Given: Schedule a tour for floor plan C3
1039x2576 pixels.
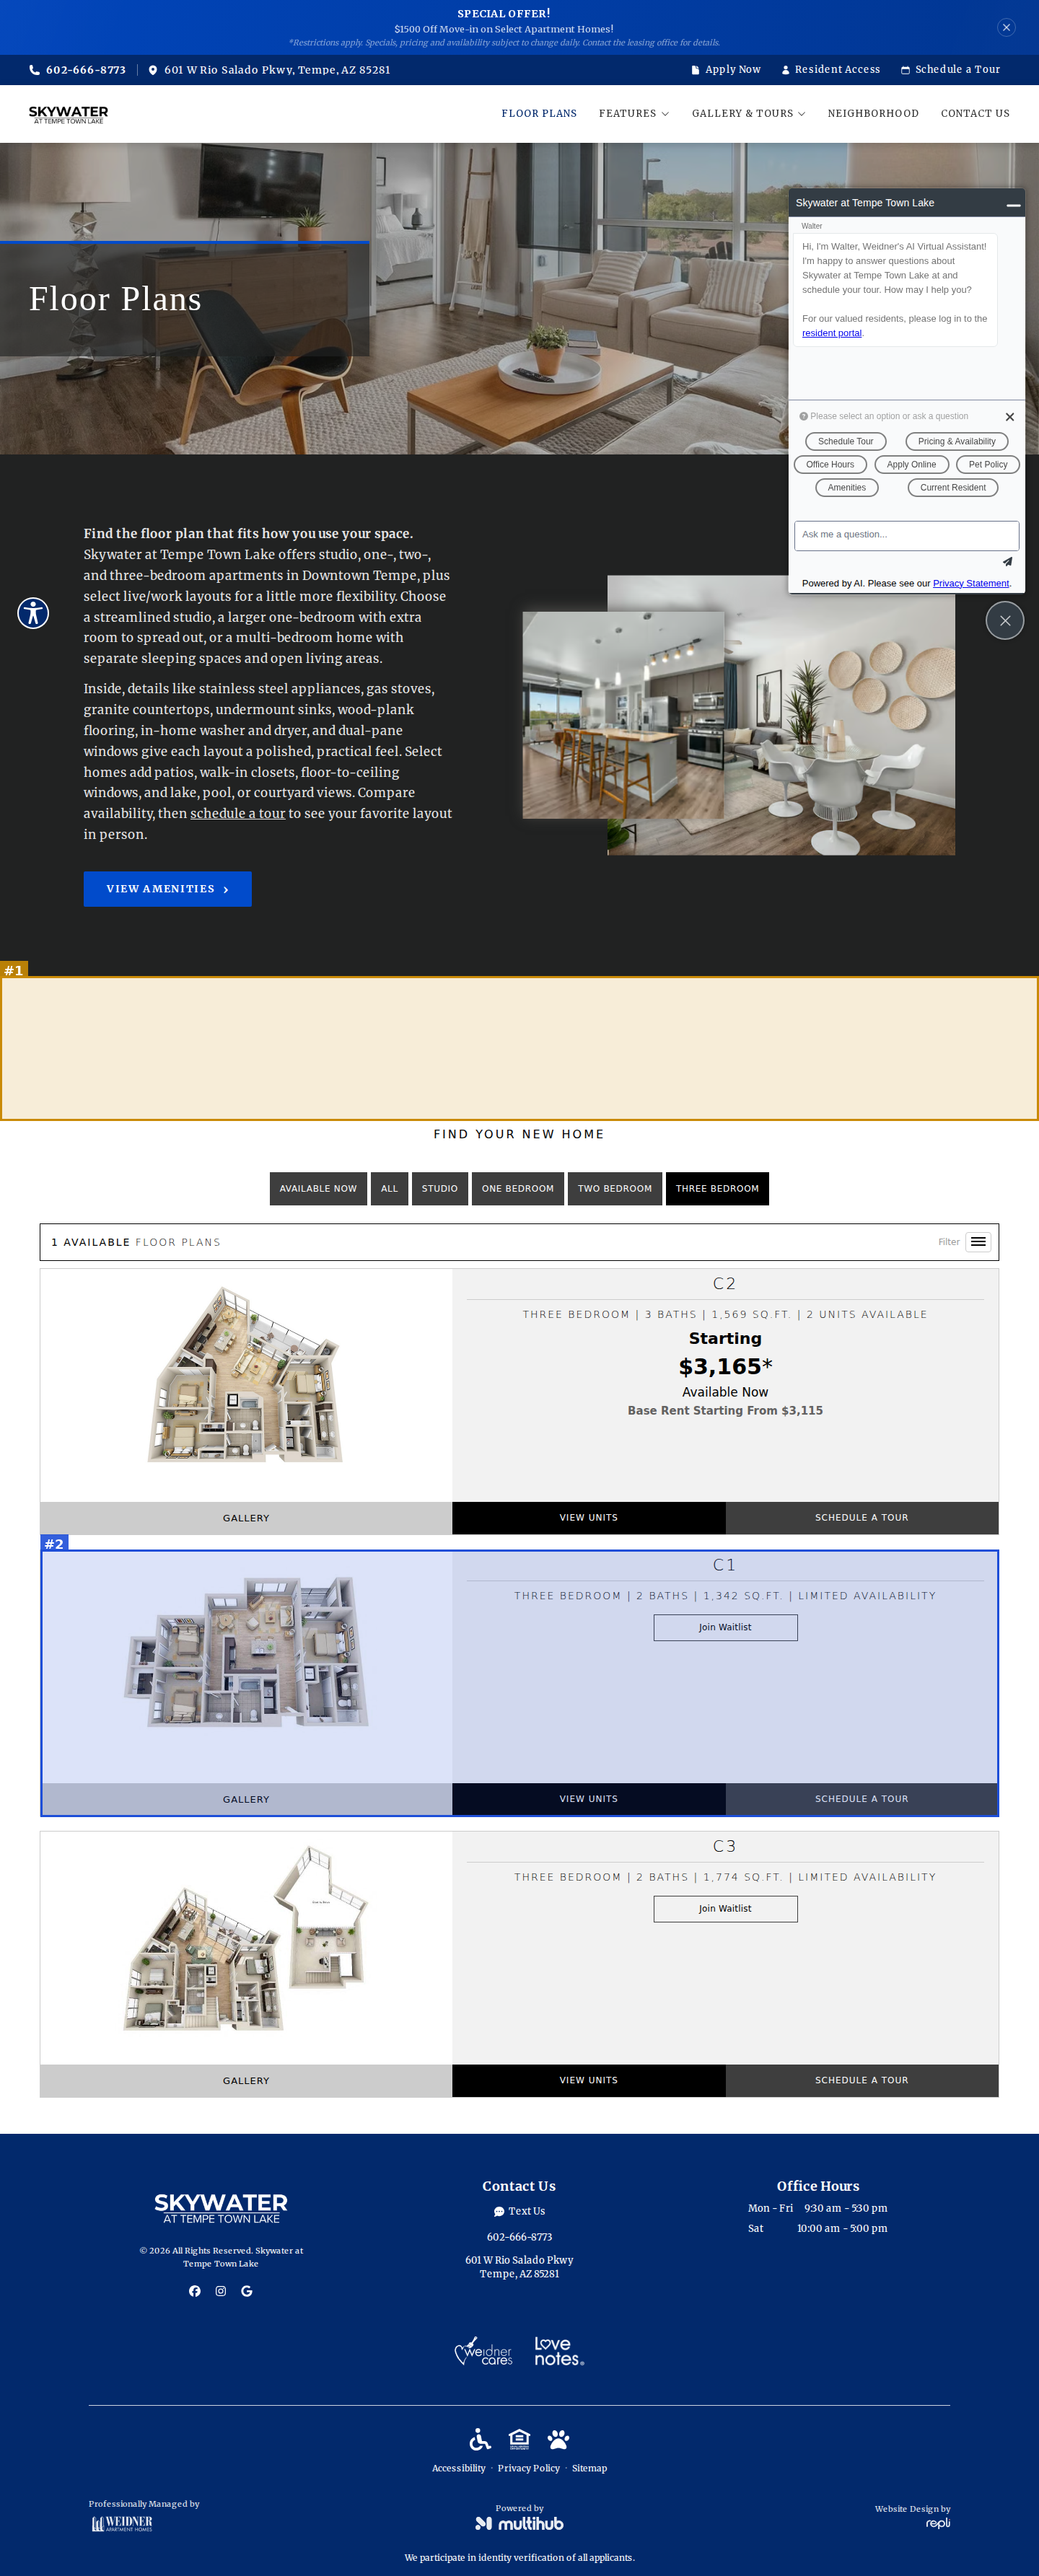Looking at the screenshot, I should [862, 2080].
